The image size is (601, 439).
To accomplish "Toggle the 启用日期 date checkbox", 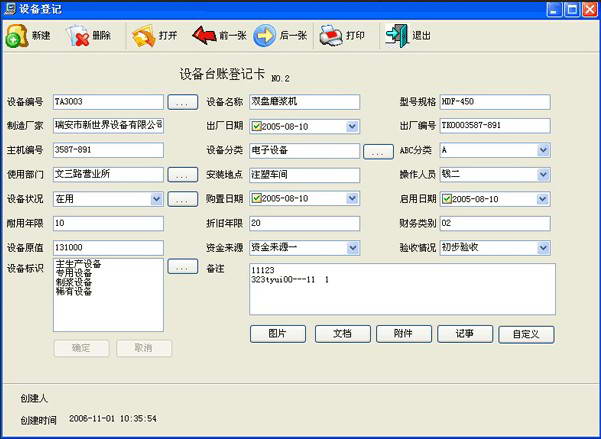I will 447,199.
